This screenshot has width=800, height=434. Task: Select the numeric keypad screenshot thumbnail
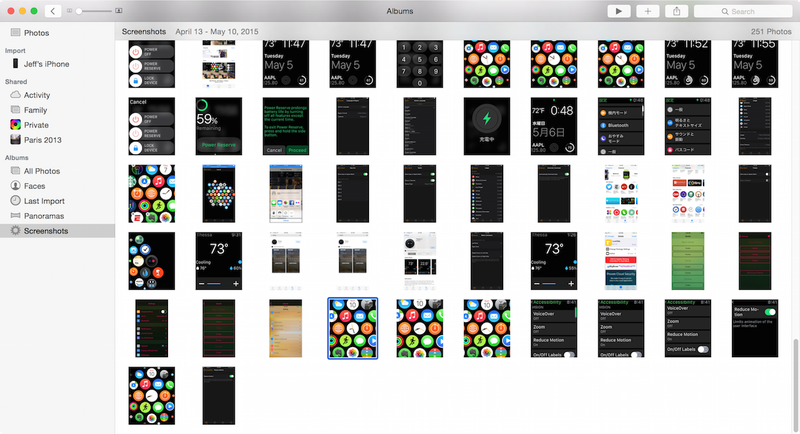[x=419, y=64]
